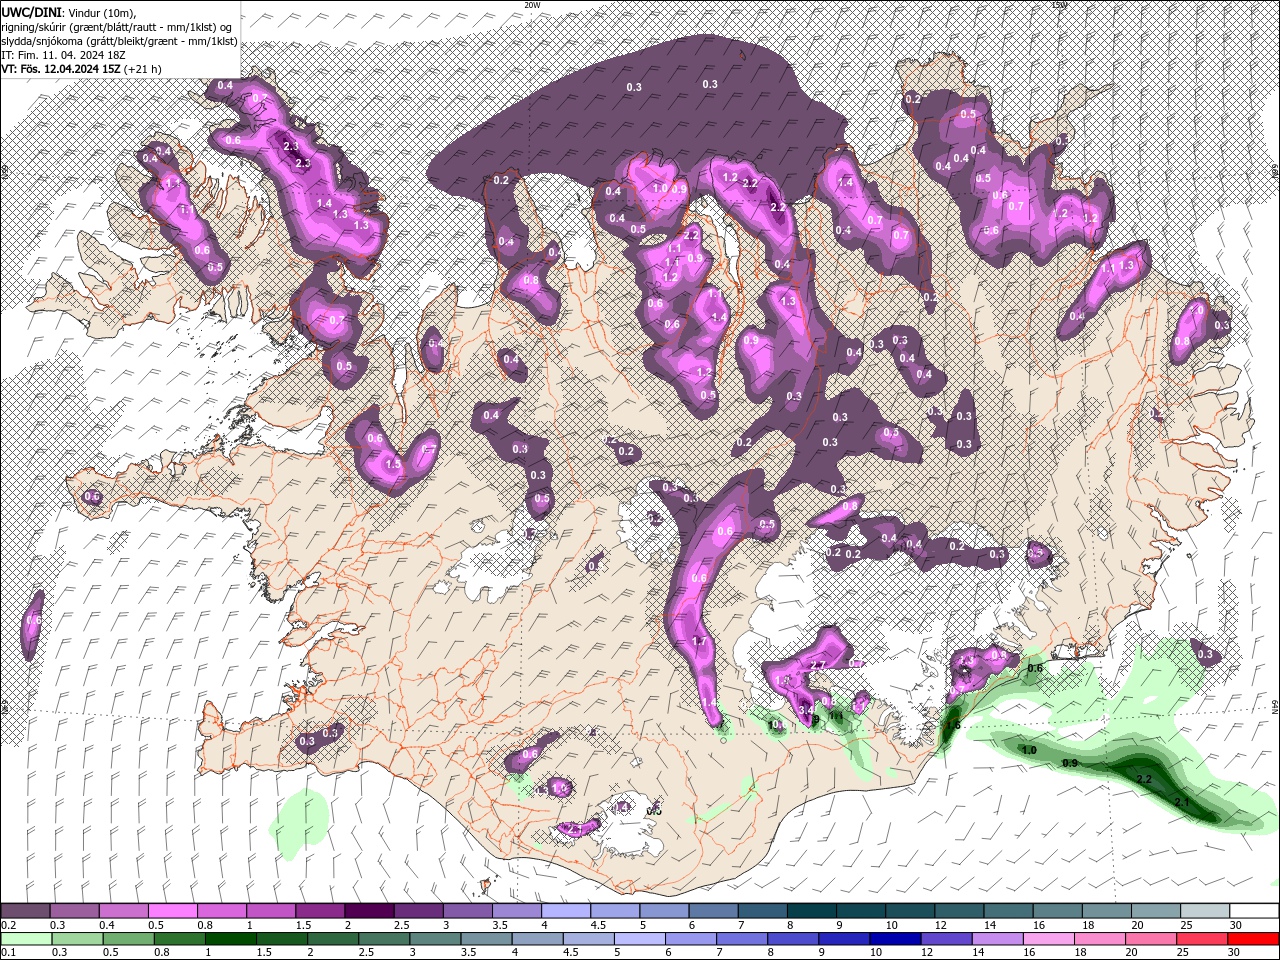Pick the white swatch labeled 30 in top legend
Viewport: 1280px width, 960px height.
(1253, 911)
